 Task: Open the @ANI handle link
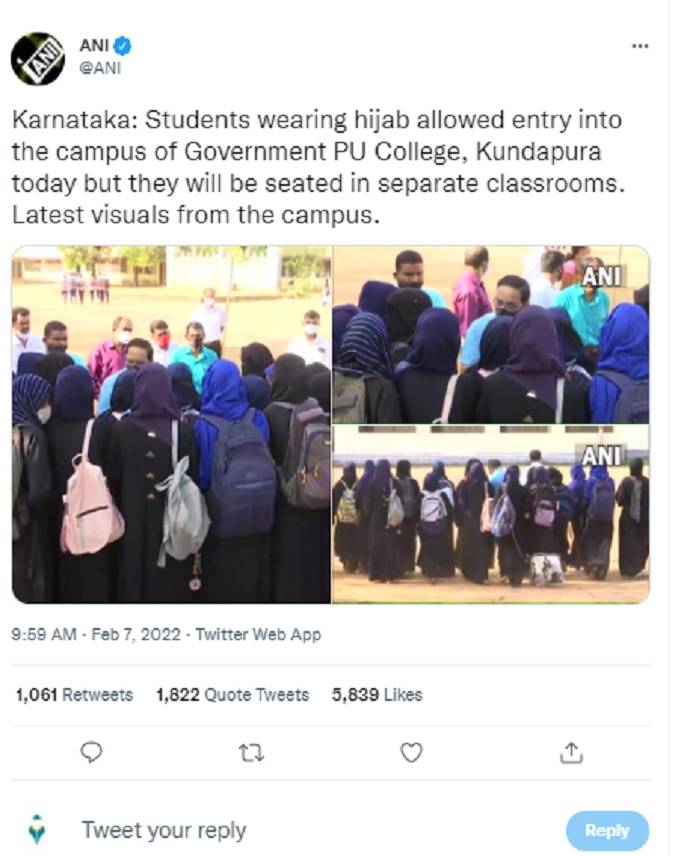pyautogui.click(x=100, y=68)
